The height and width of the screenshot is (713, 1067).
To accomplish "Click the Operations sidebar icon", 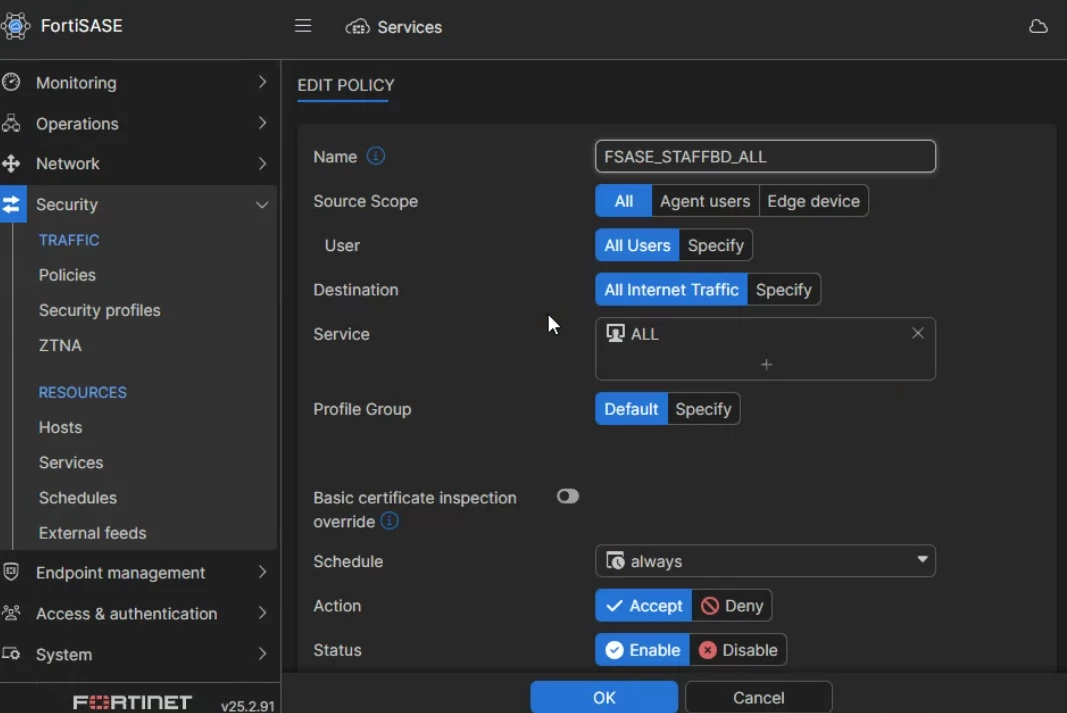I will click(12, 123).
